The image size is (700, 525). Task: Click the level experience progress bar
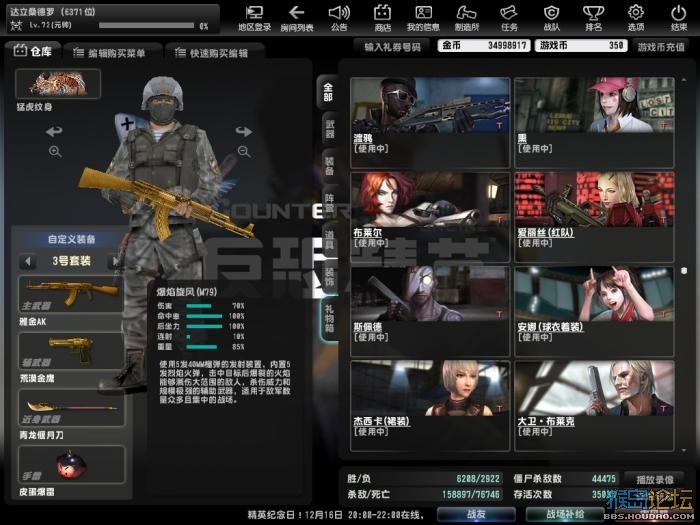click(x=146, y=26)
